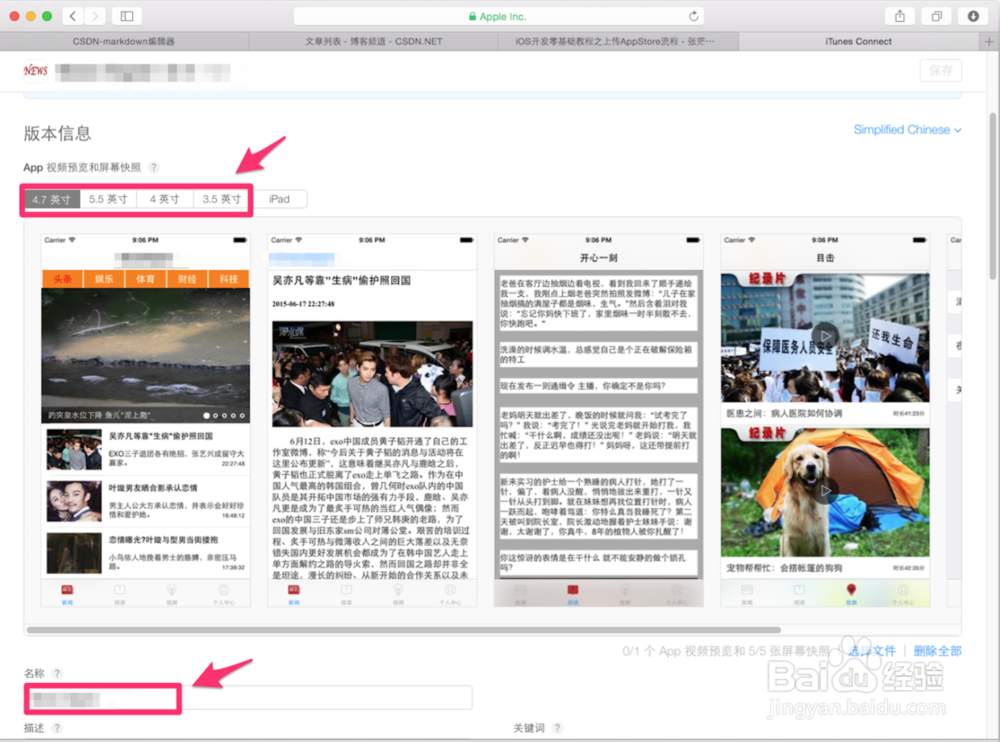Open help for 关键词 field
Image resolution: width=1000 pixels, height=742 pixels.
tap(557, 728)
